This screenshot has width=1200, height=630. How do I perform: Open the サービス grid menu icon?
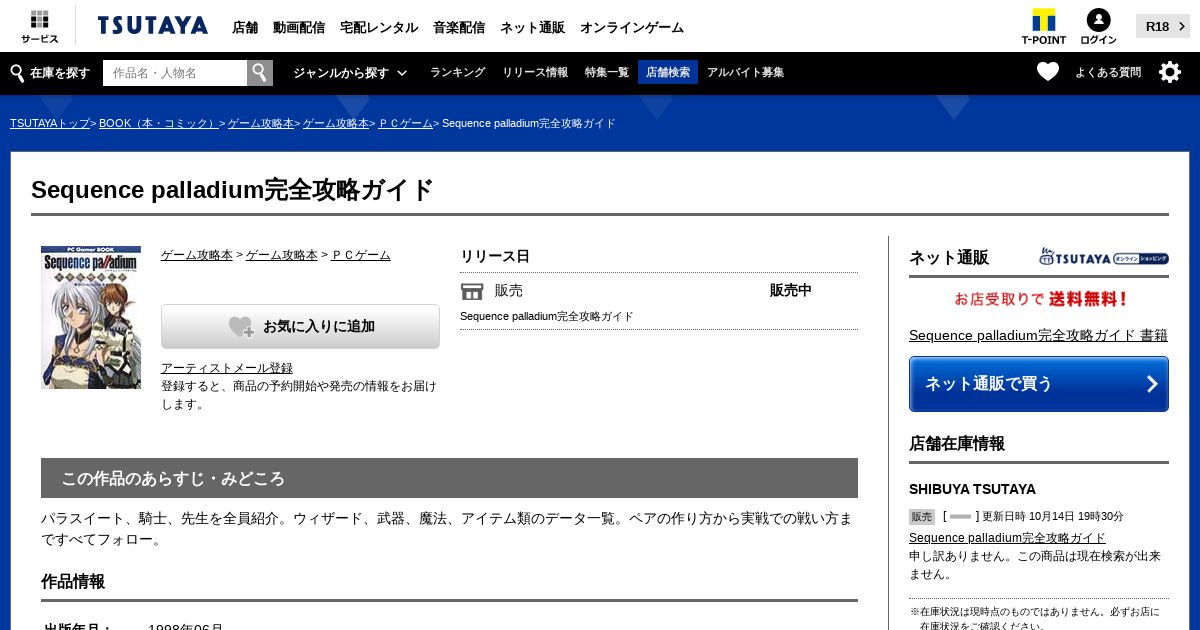(x=39, y=26)
